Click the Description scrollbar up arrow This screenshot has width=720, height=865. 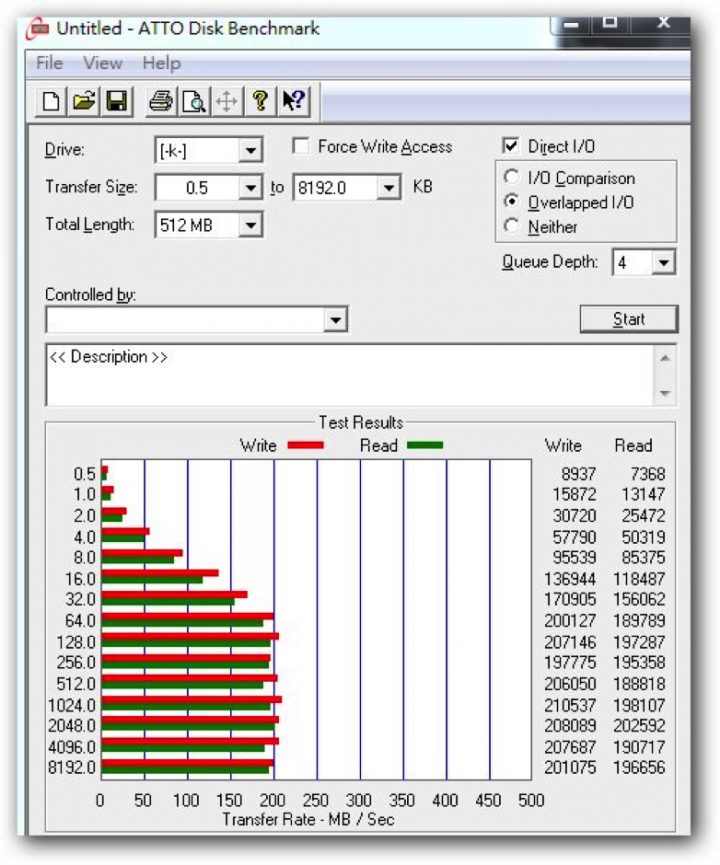click(x=665, y=359)
